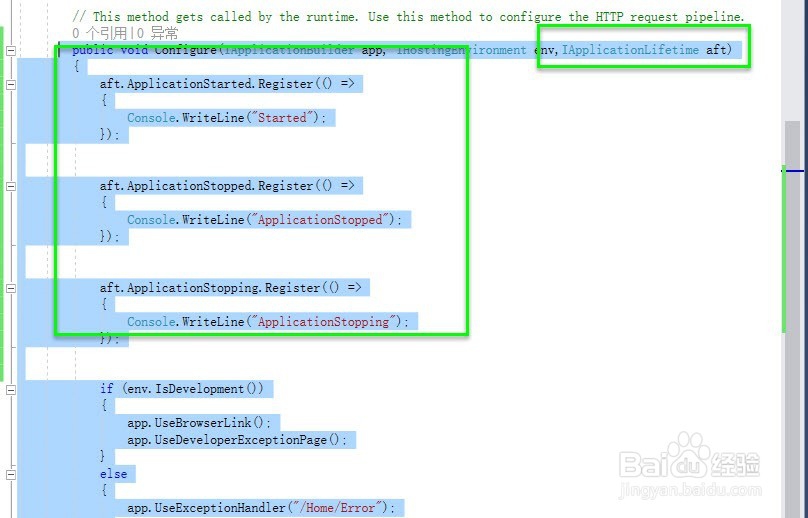The height and width of the screenshot is (518, 808).
Task: Collapse the ApplicationStarted.Register lambda block
Action: click(x=11, y=85)
